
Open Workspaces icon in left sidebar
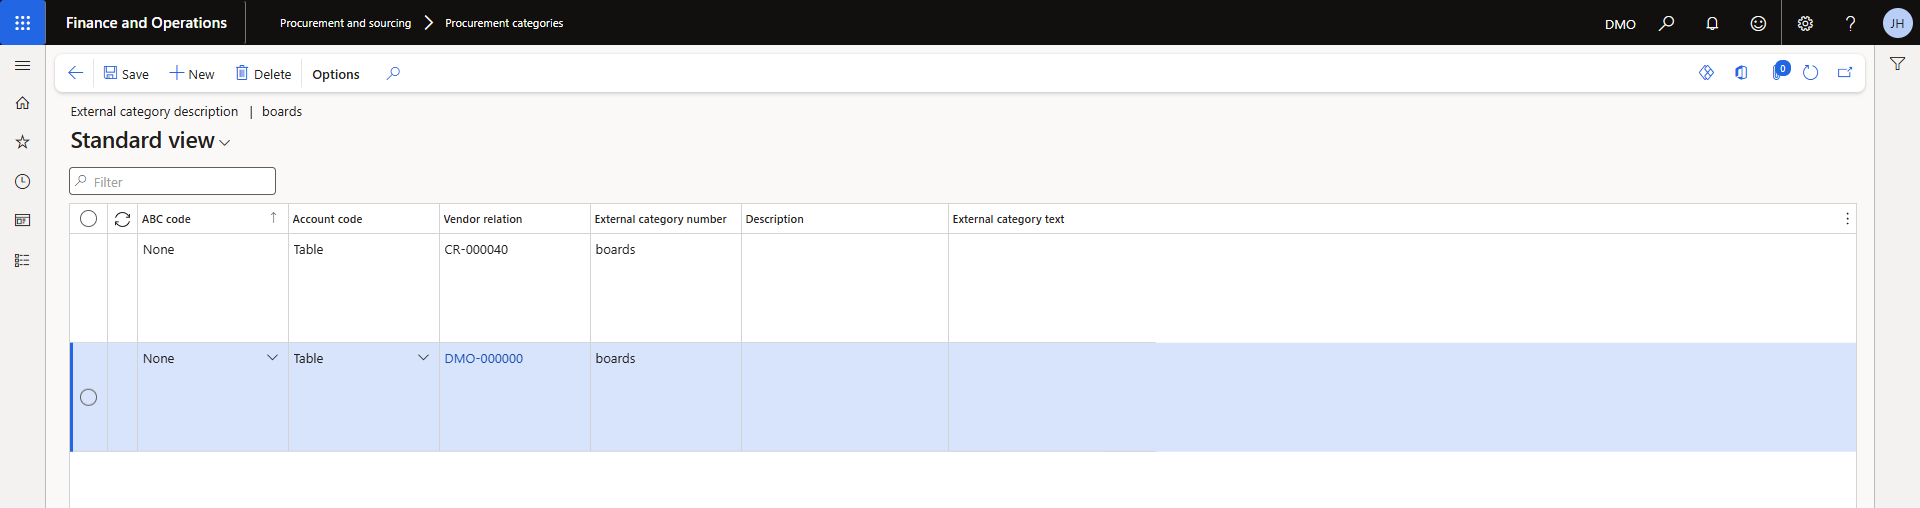coord(22,220)
